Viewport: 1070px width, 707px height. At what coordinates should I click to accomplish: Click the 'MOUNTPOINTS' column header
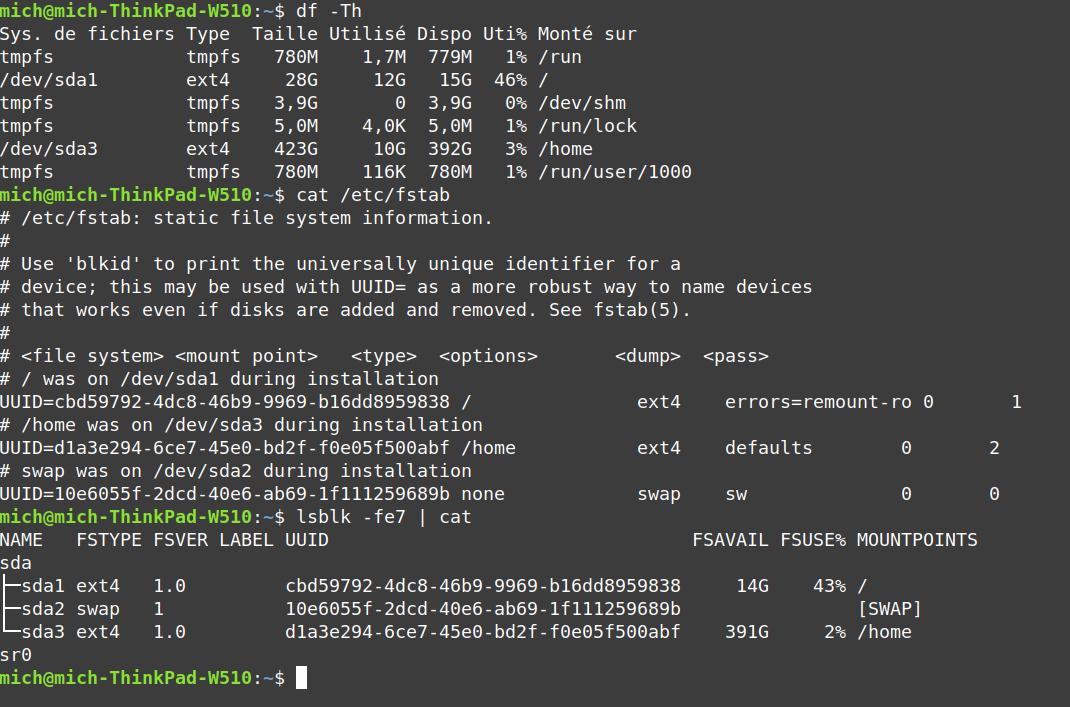pyautogui.click(x=917, y=540)
